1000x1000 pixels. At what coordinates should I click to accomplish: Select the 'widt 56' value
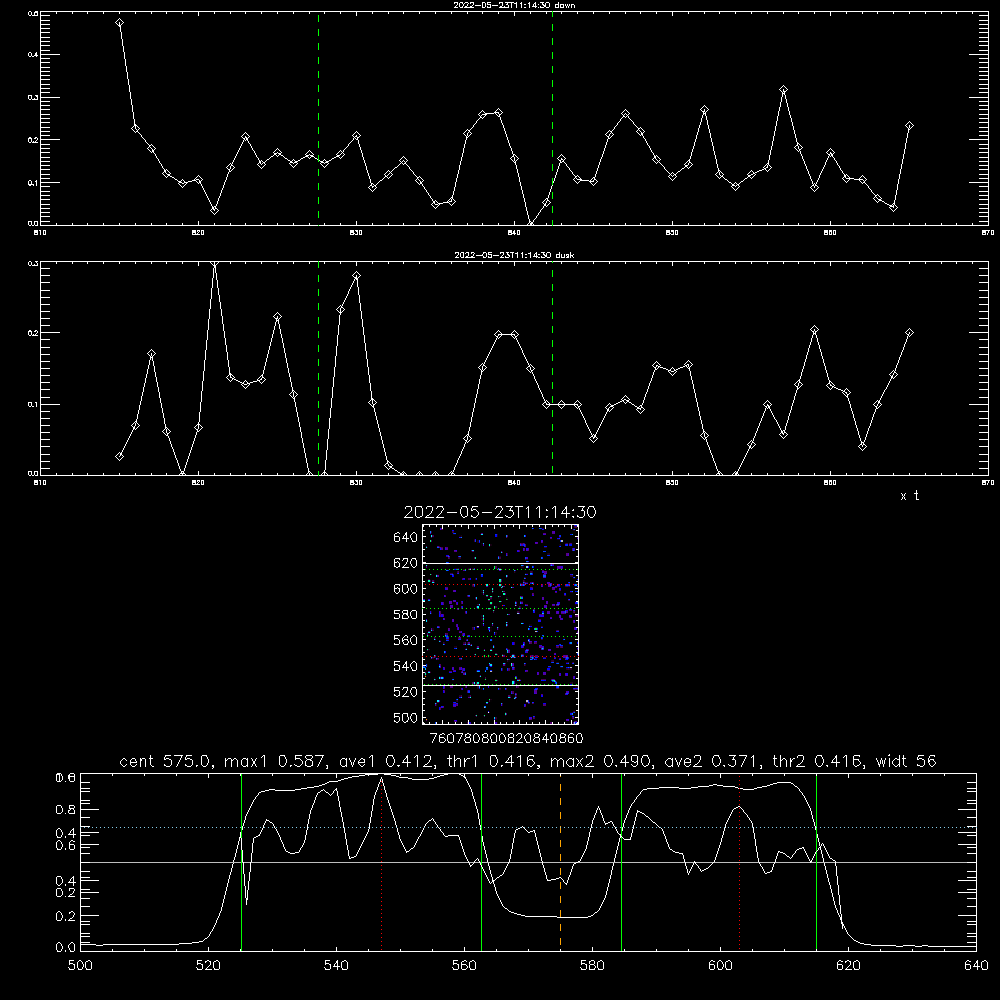[906, 761]
